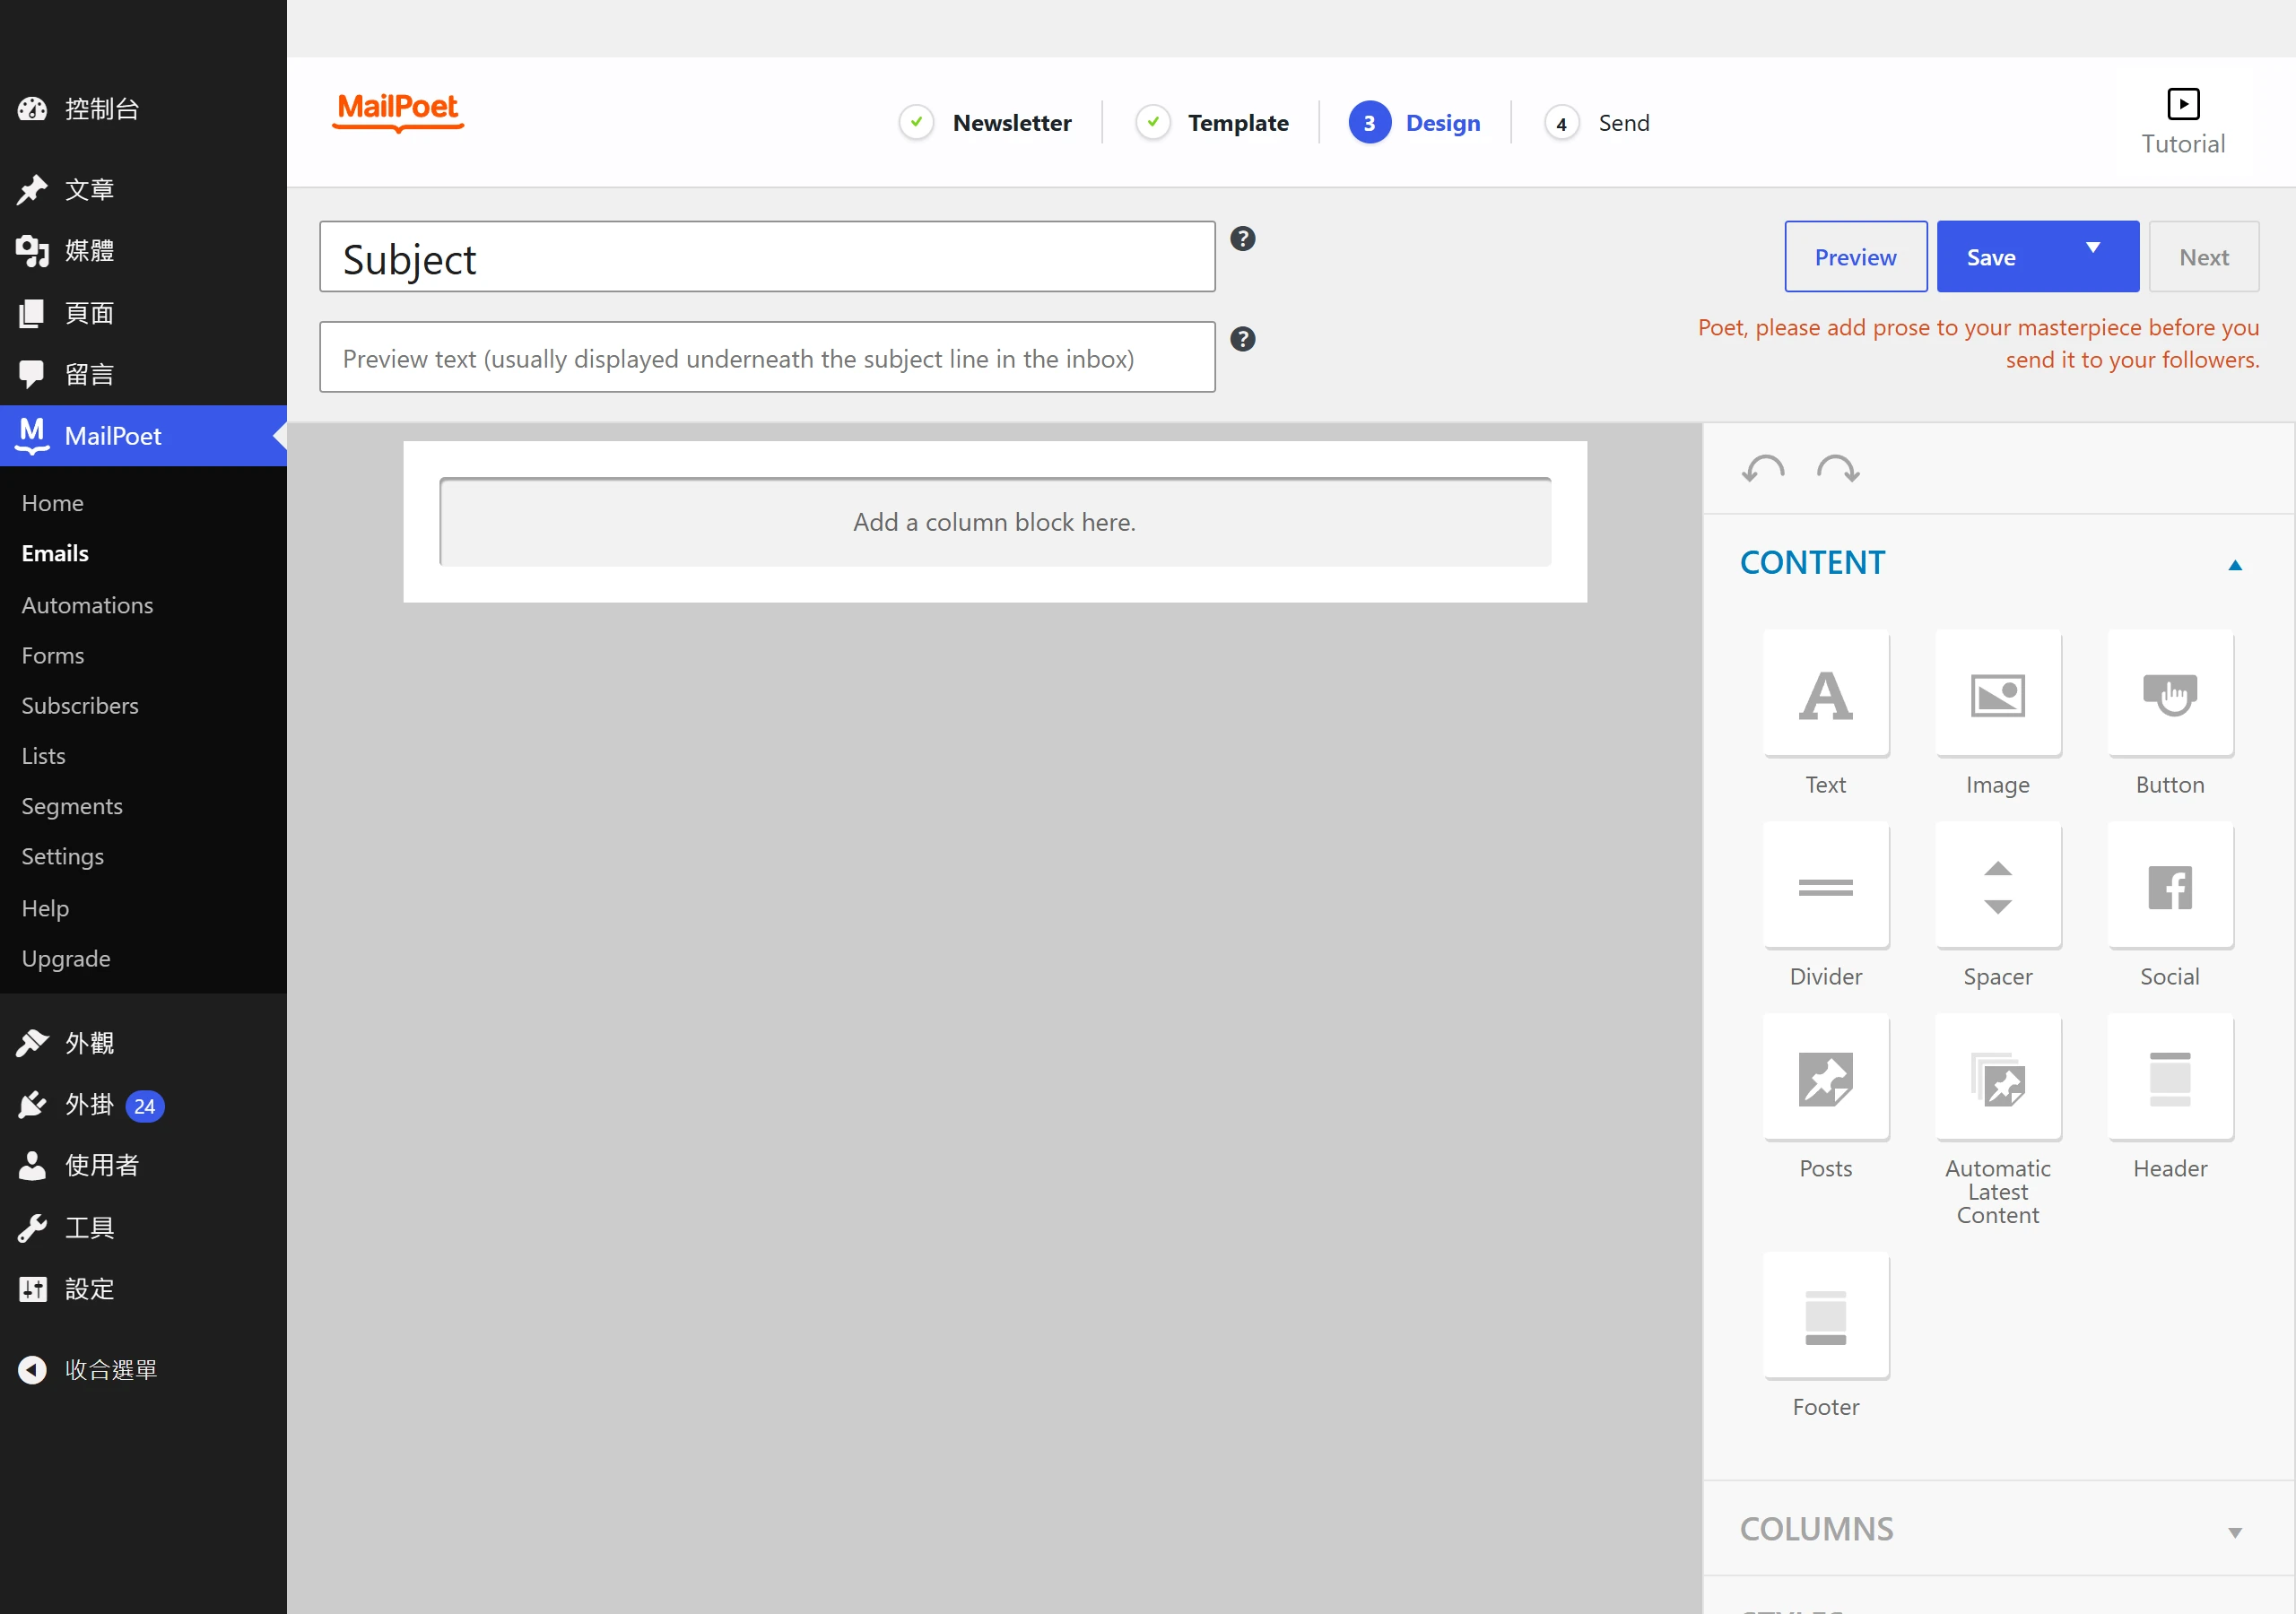The image size is (2296, 1614).
Task: Click the Next button
Action: pos(2203,257)
